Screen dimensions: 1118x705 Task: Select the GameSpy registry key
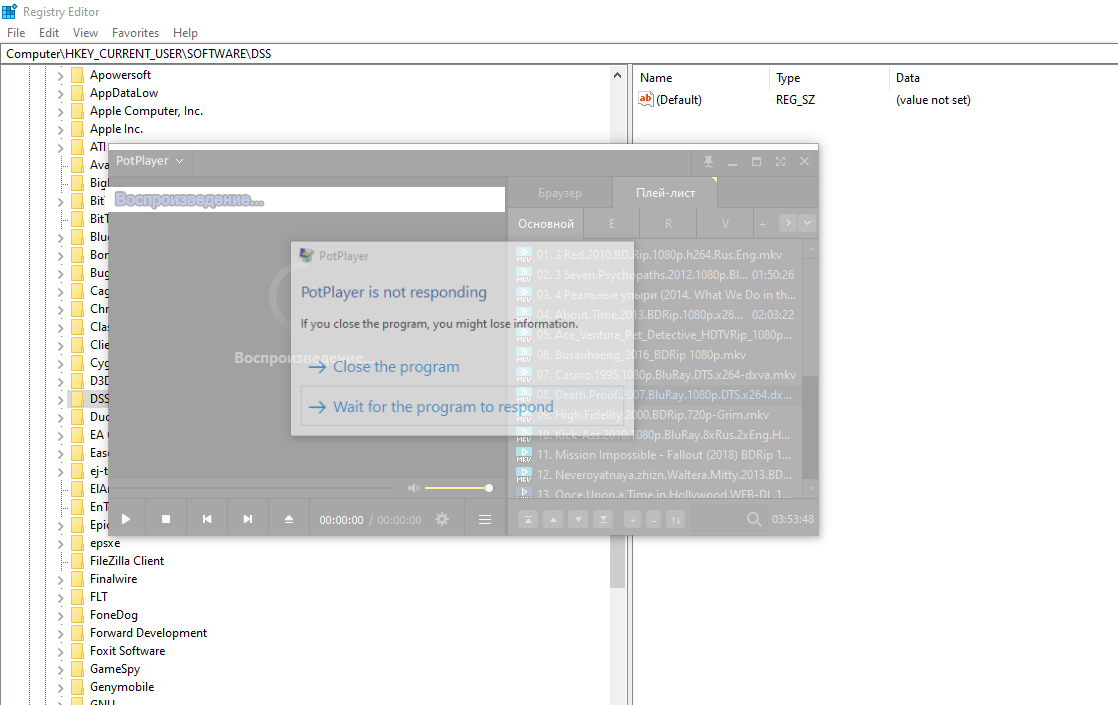click(x=115, y=669)
